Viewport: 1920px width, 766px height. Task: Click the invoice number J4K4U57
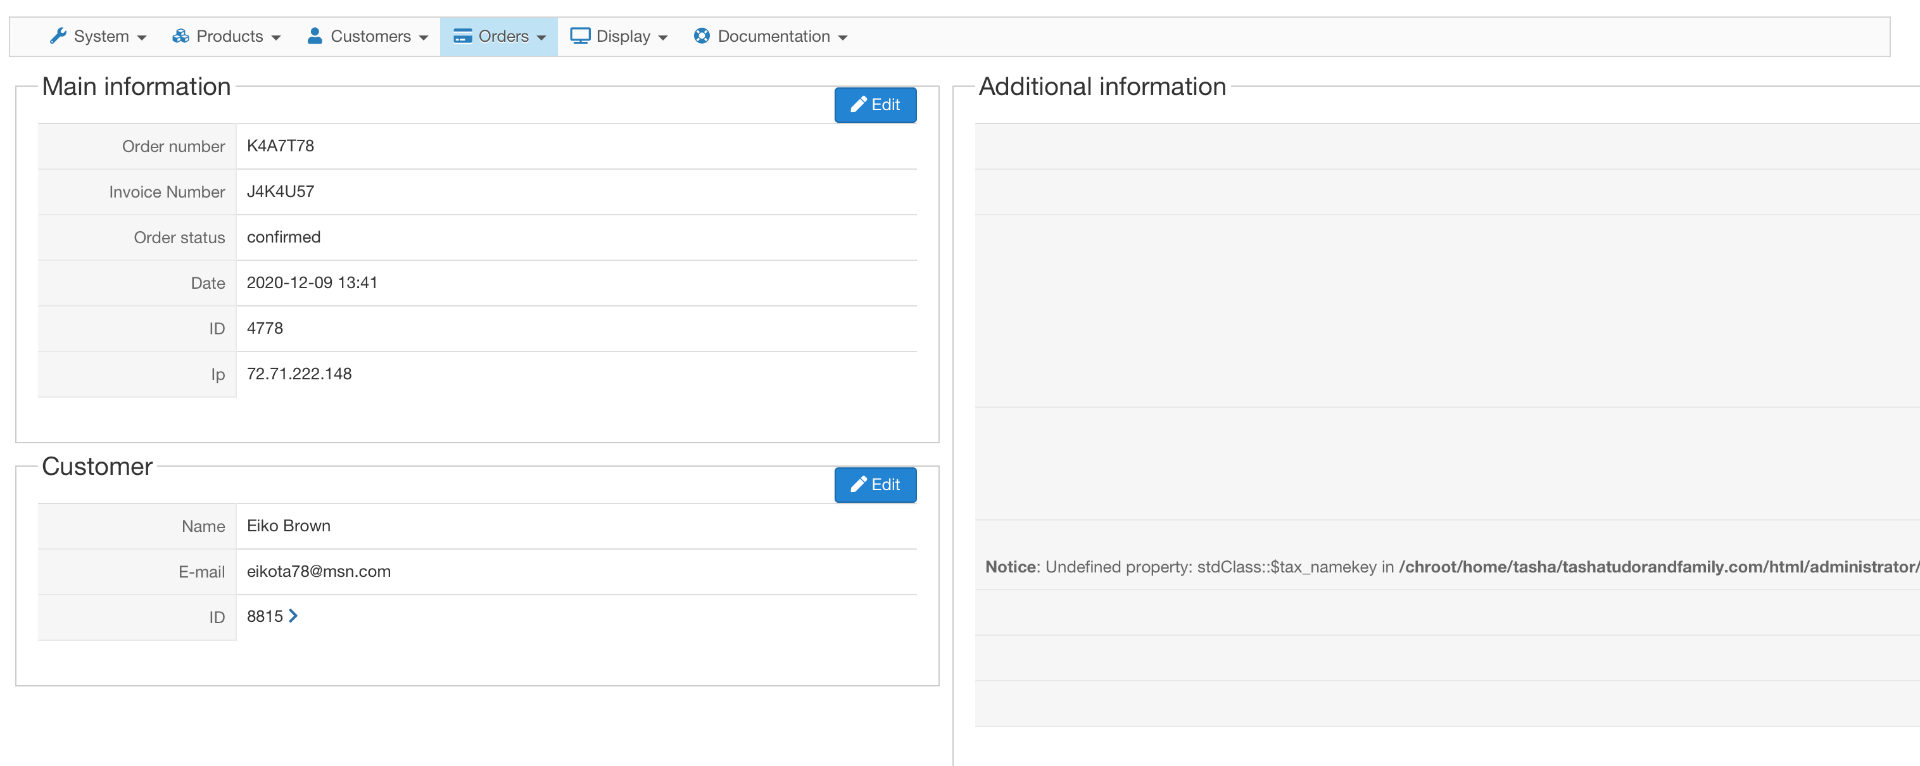pyautogui.click(x=280, y=192)
